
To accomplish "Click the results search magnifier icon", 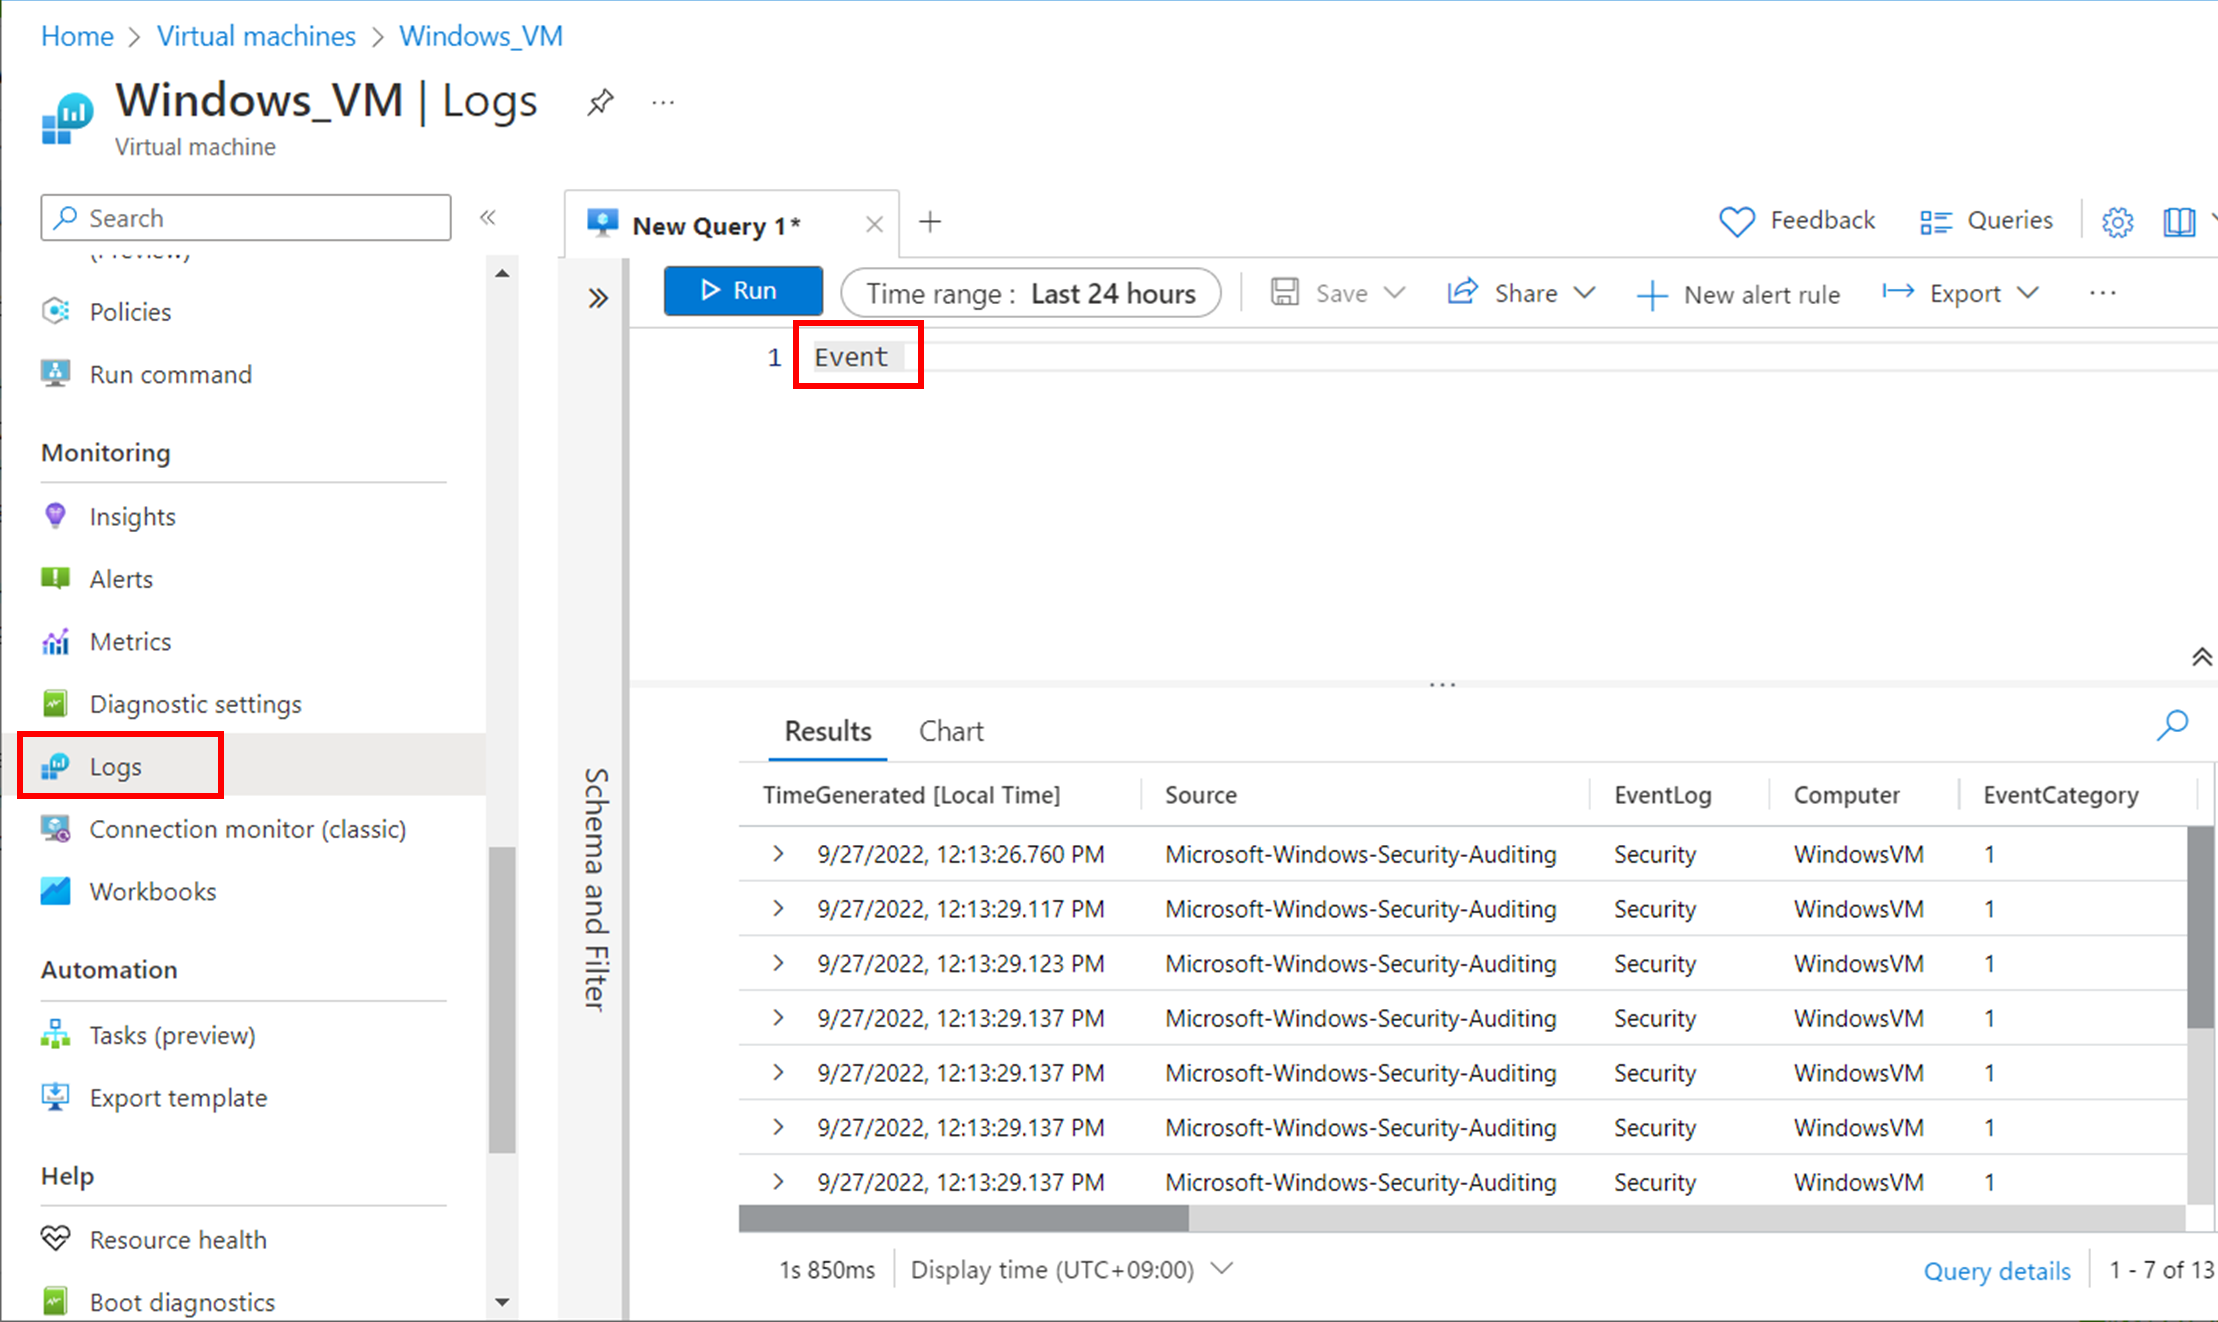I will [x=2172, y=725].
